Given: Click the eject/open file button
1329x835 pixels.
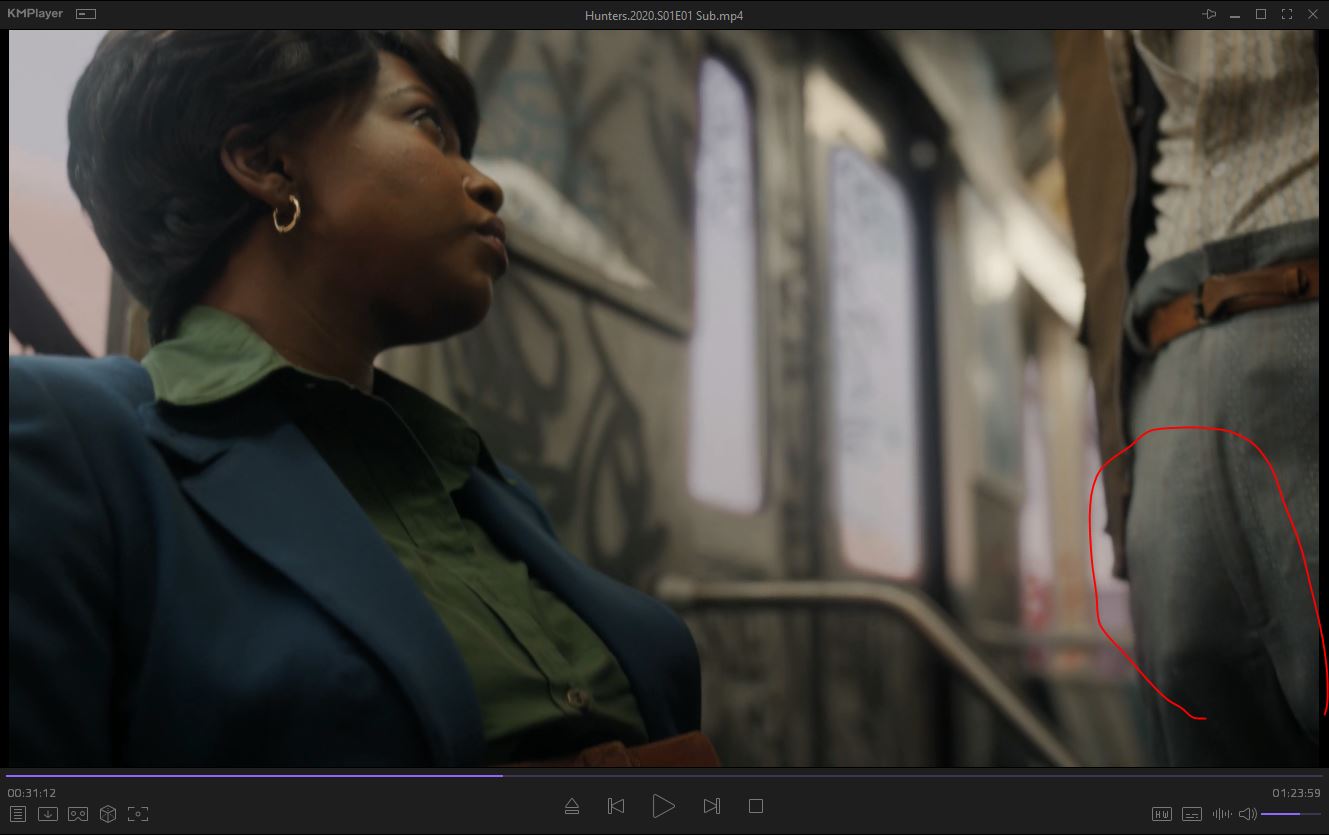Looking at the screenshot, I should [x=572, y=806].
